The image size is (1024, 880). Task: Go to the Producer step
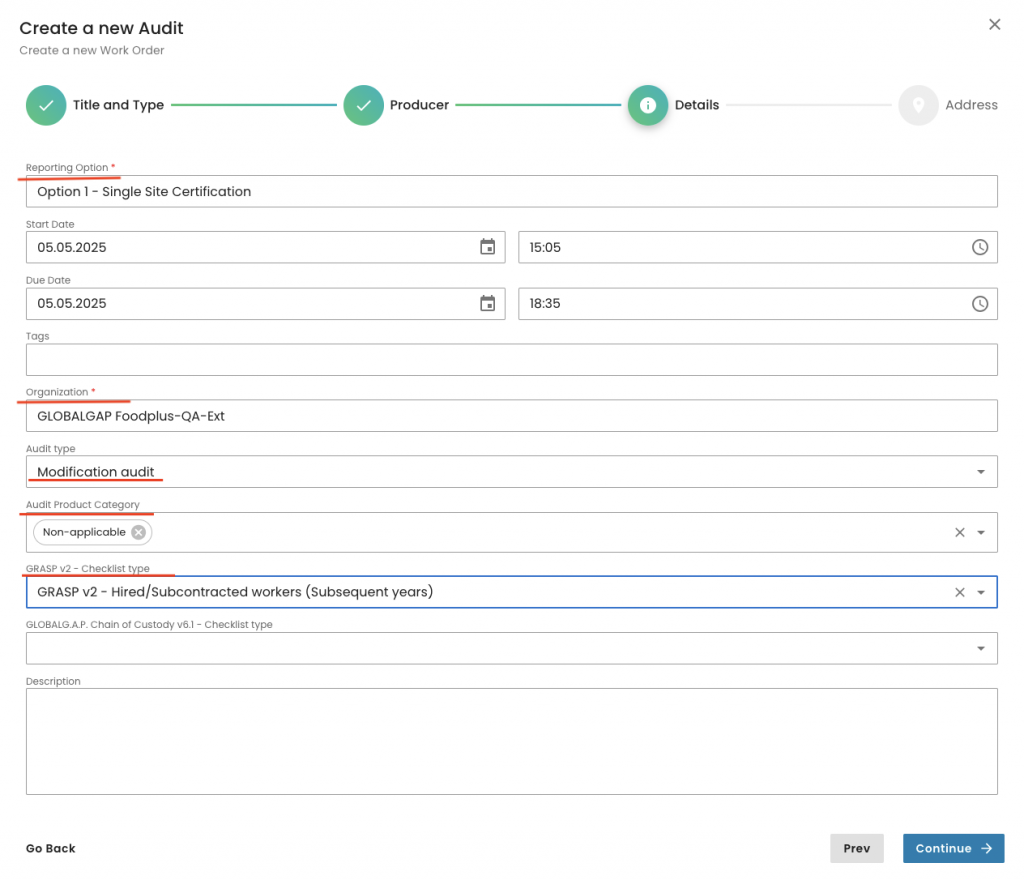pos(364,105)
